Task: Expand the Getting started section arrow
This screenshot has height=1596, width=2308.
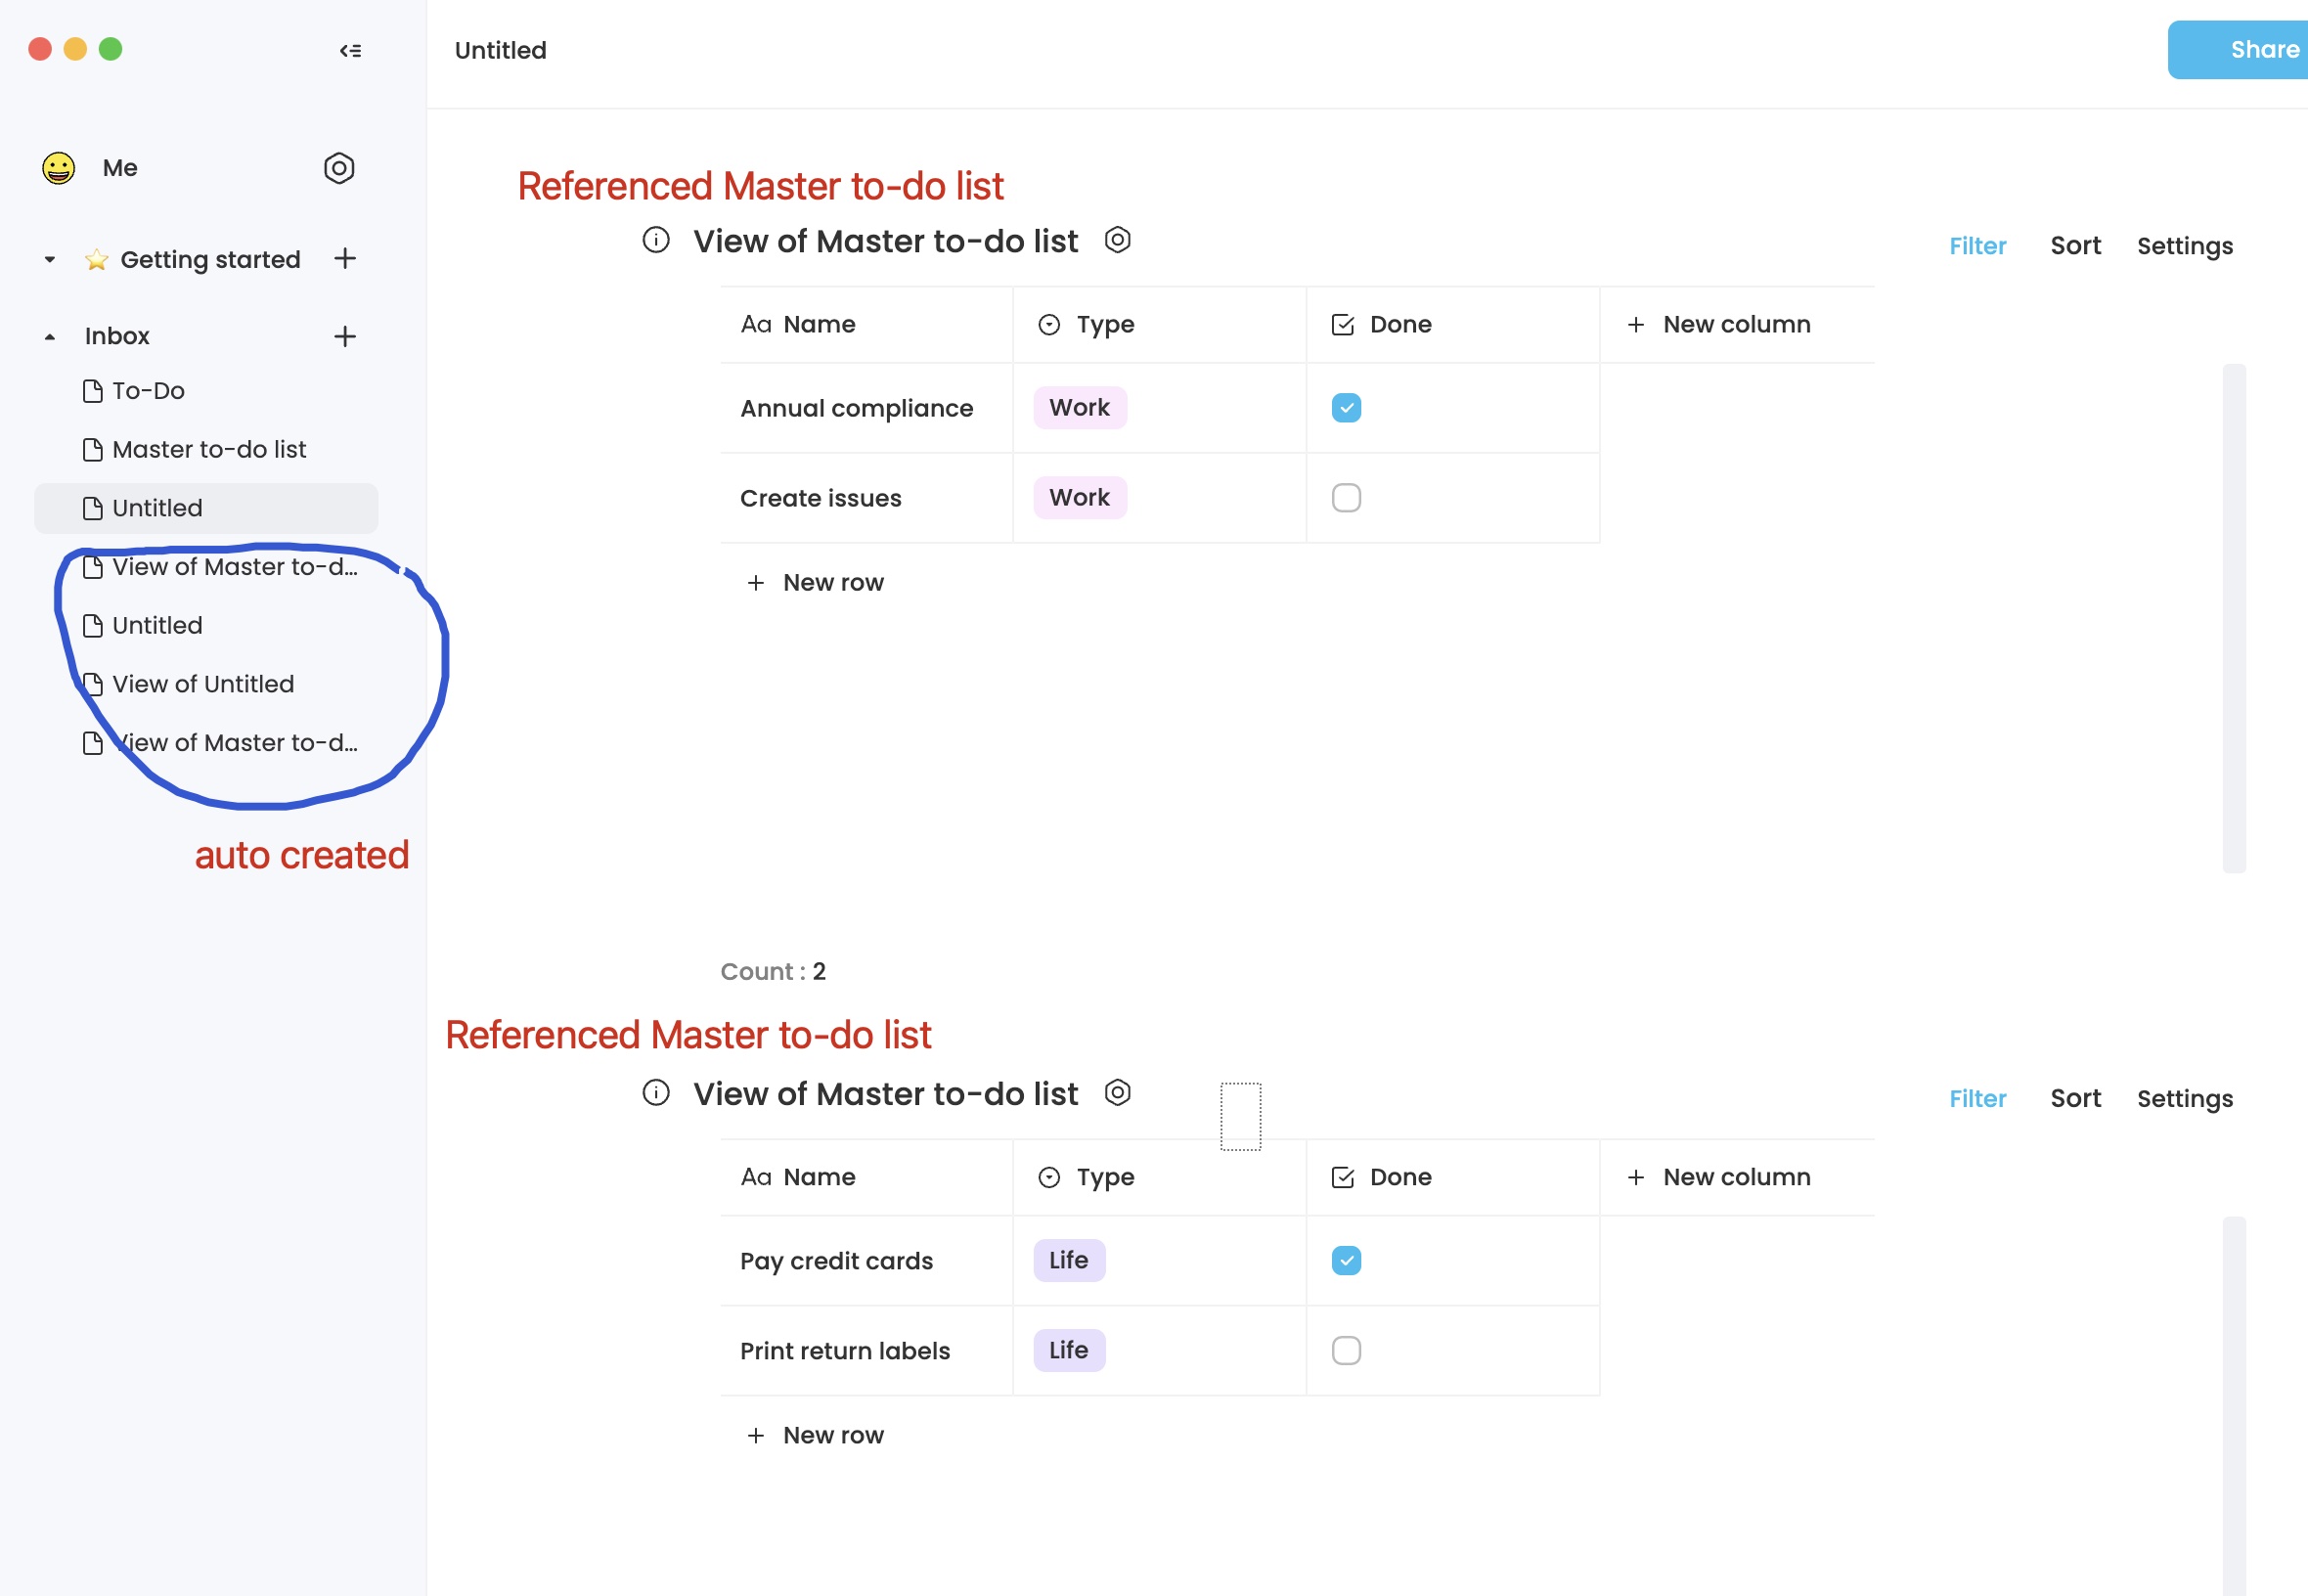Action: [x=50, y=260]
